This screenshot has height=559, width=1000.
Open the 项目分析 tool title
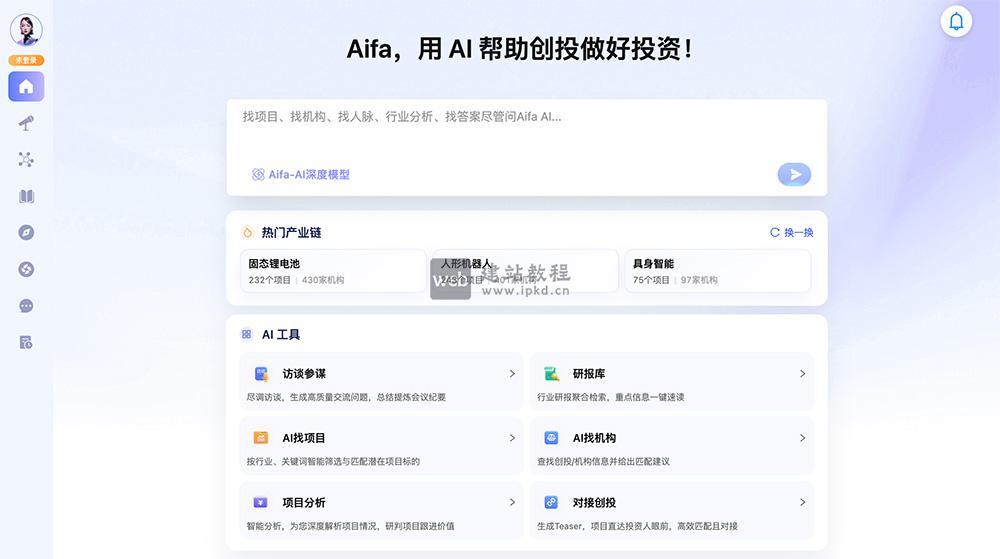(304, 502)
